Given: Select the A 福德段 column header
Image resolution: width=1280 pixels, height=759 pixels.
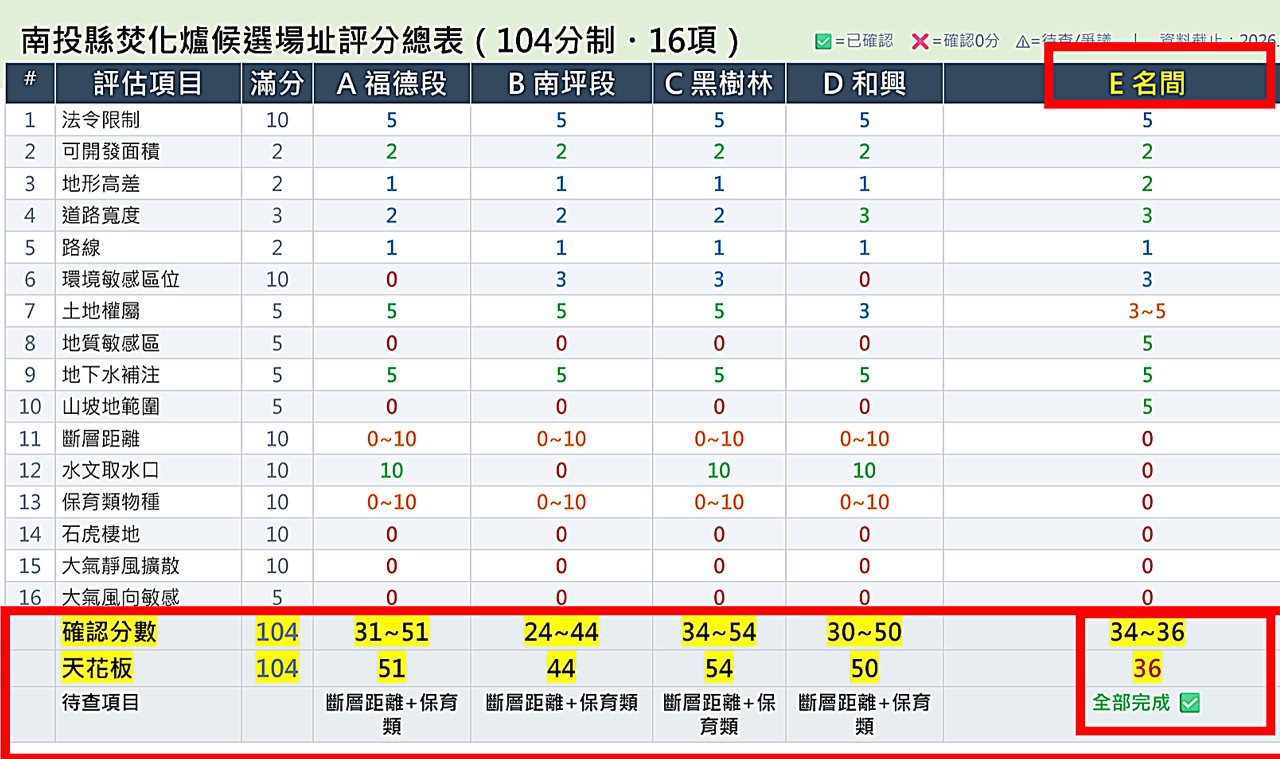Looking at the screenshot, I should point(391,84).
